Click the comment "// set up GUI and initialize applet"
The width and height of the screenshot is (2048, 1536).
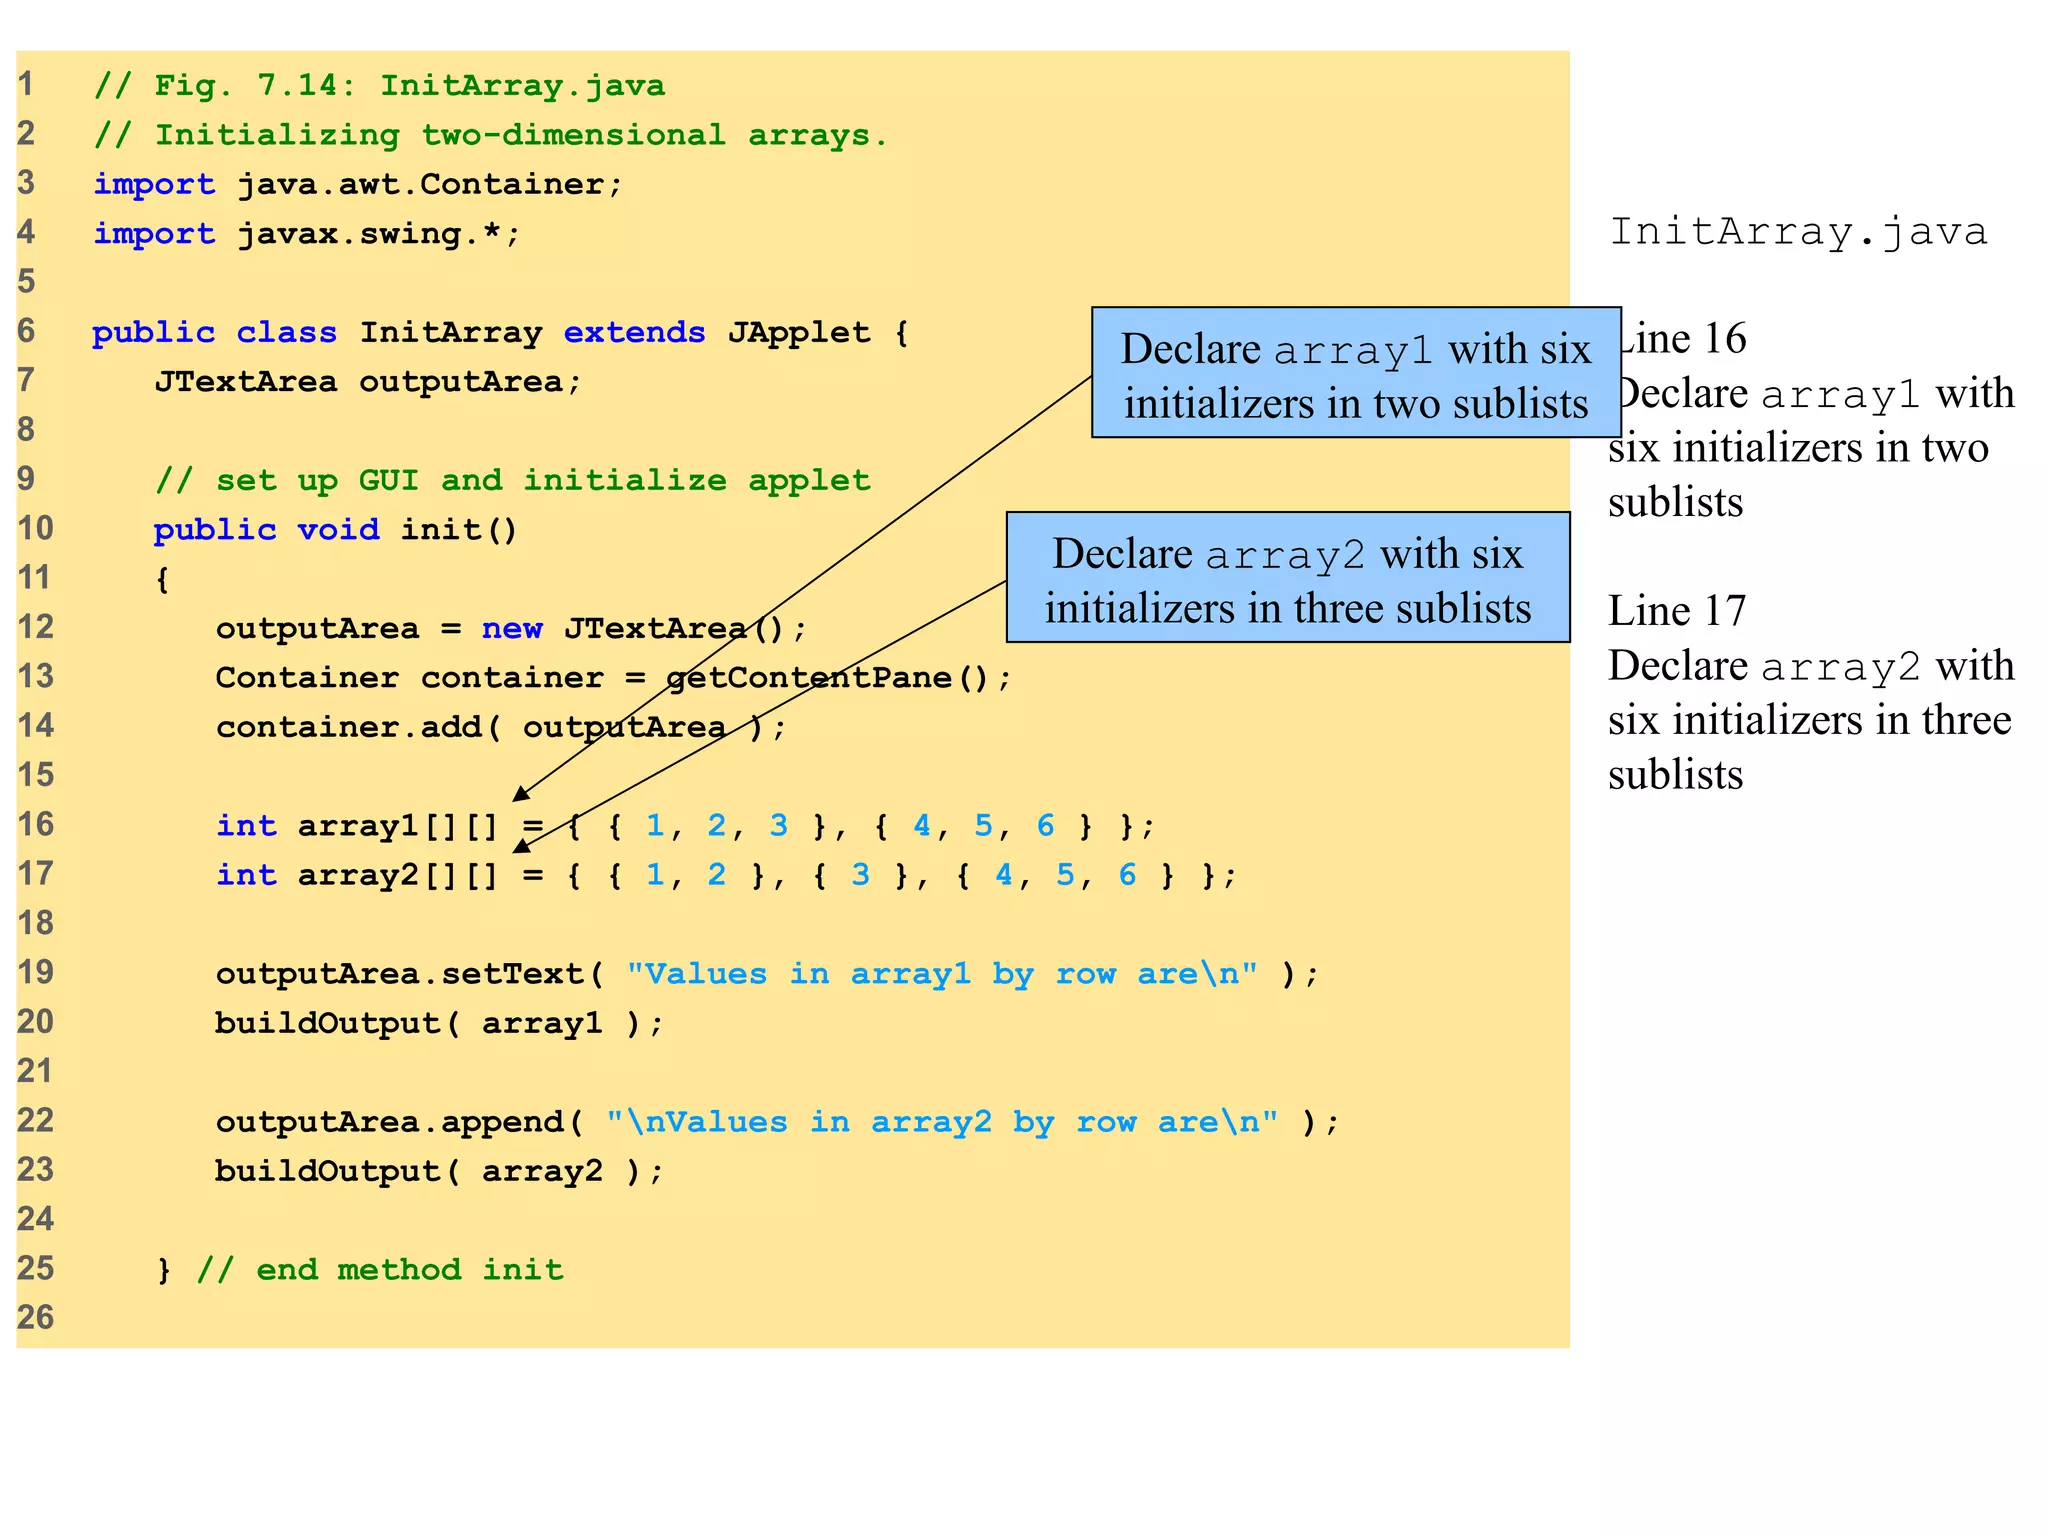(x=513, y=480)
